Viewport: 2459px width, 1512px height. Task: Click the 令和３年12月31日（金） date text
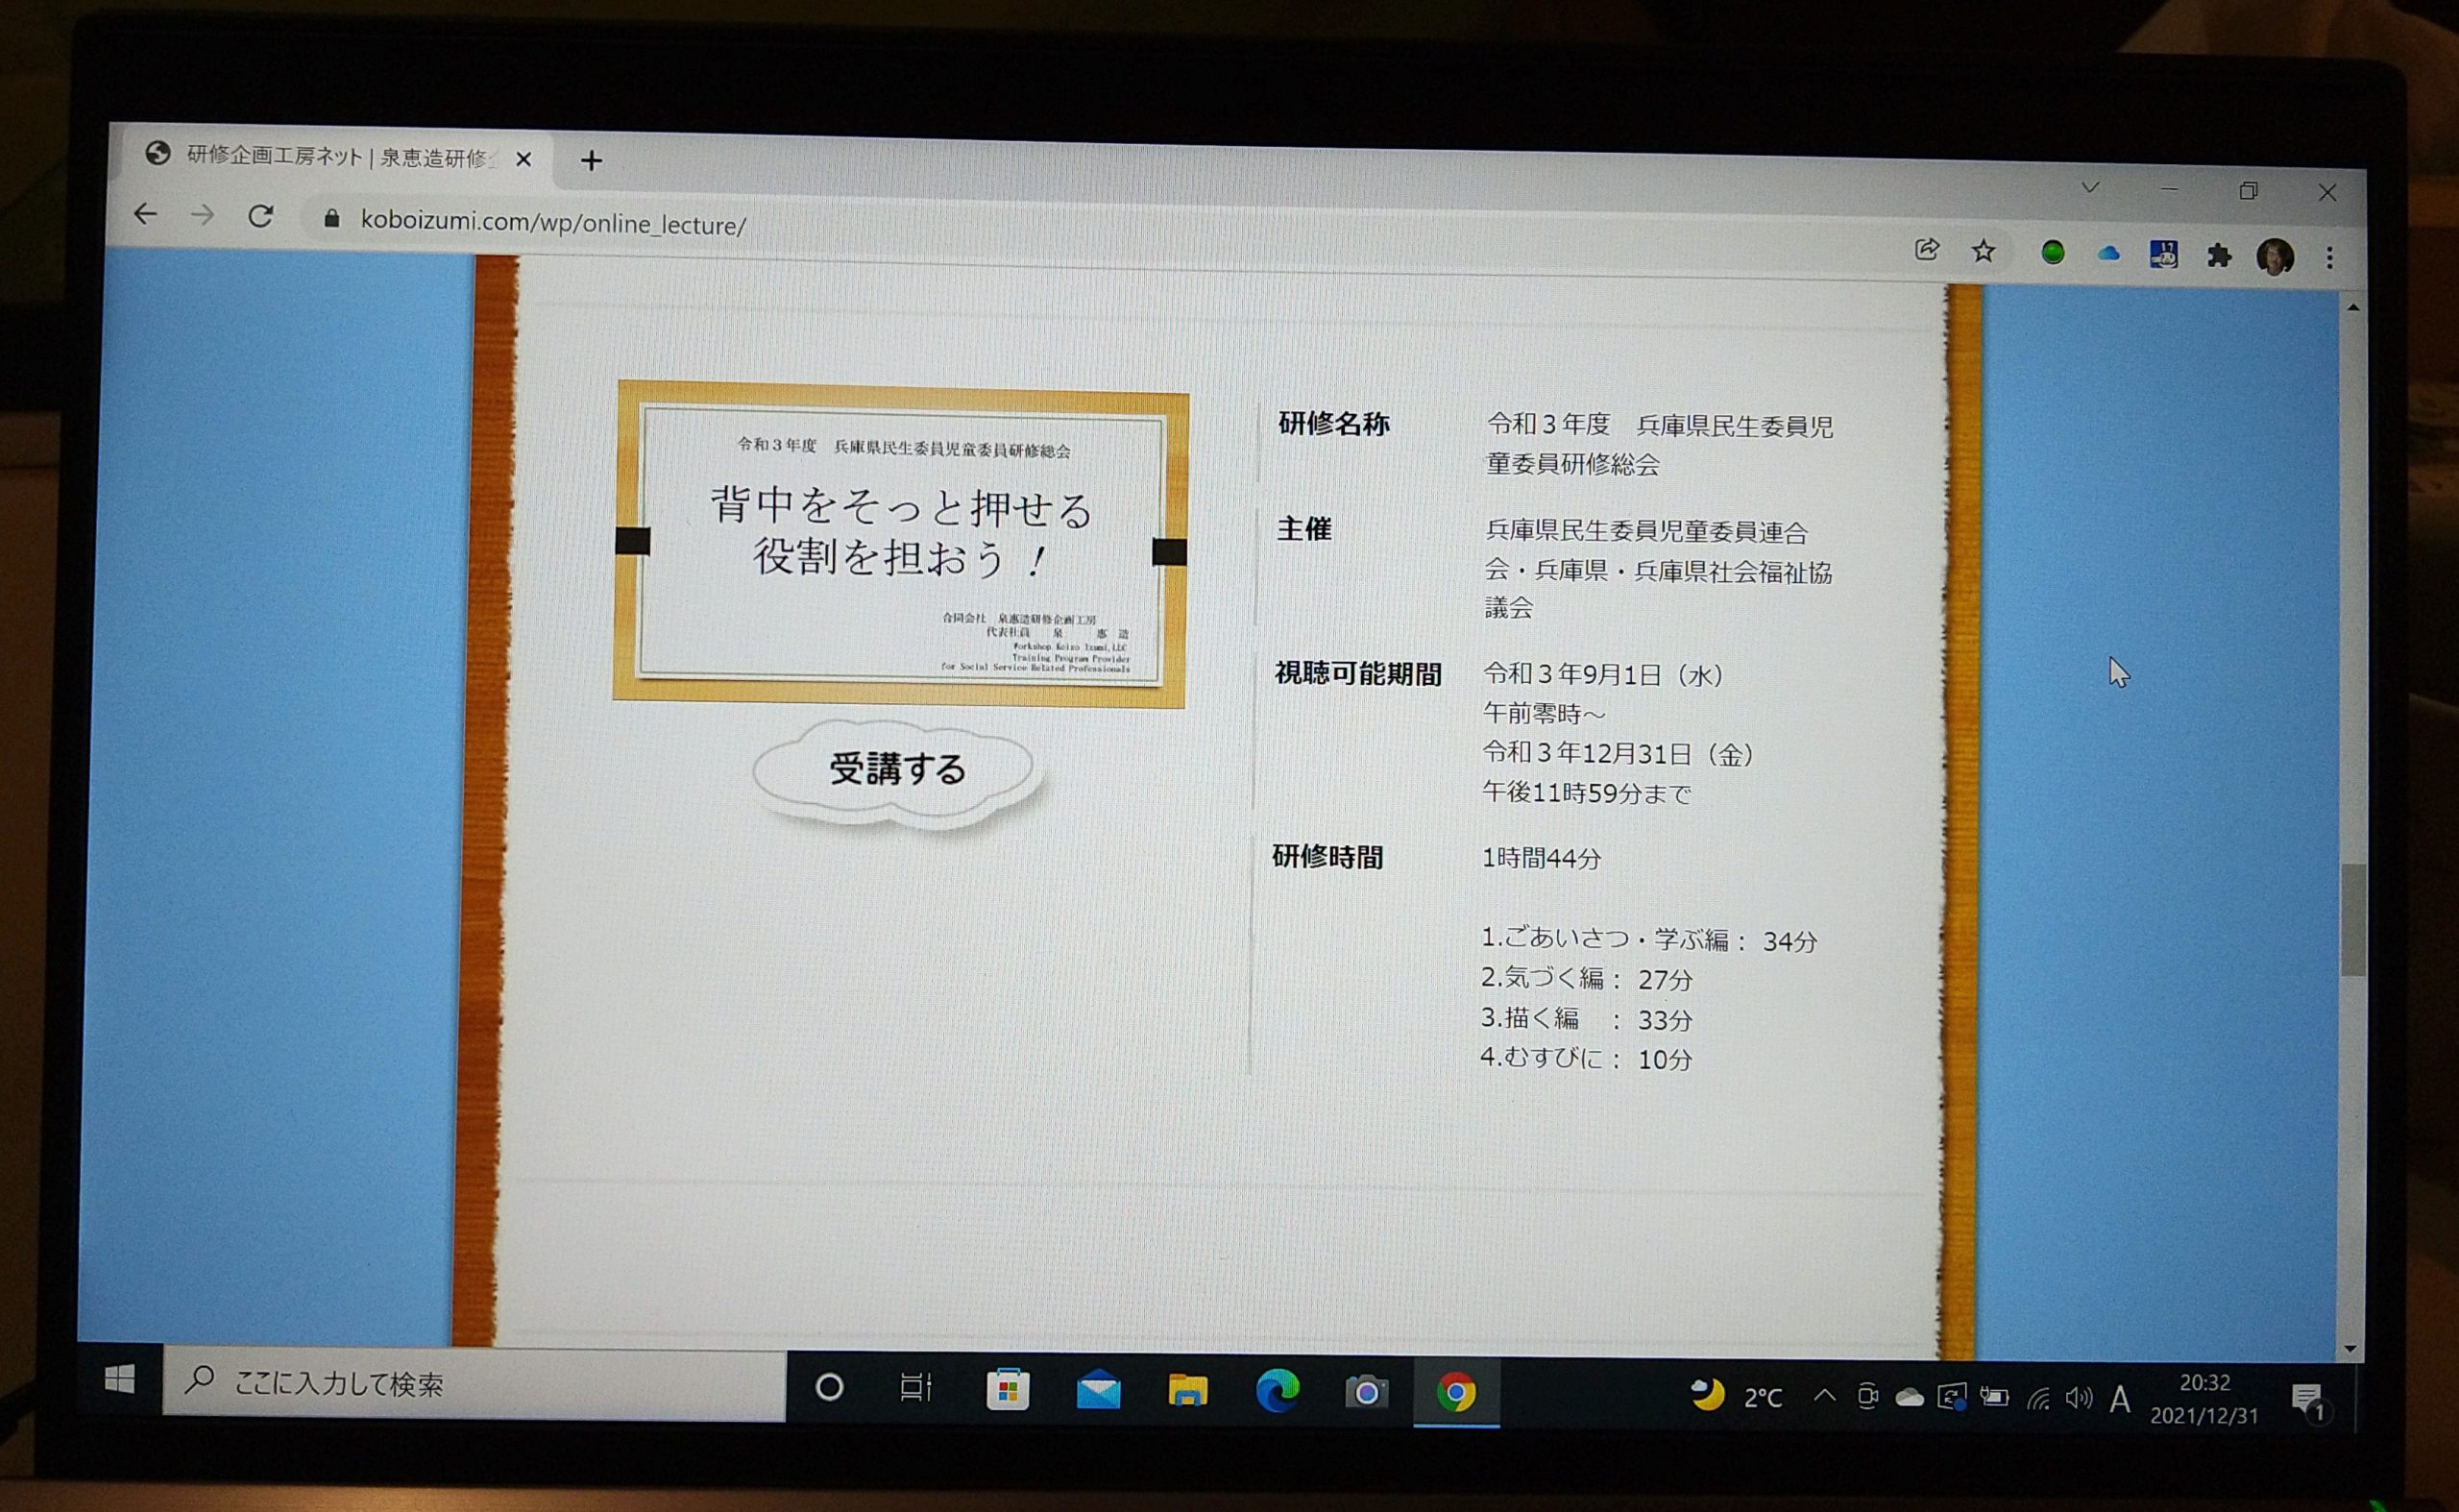1619,754
